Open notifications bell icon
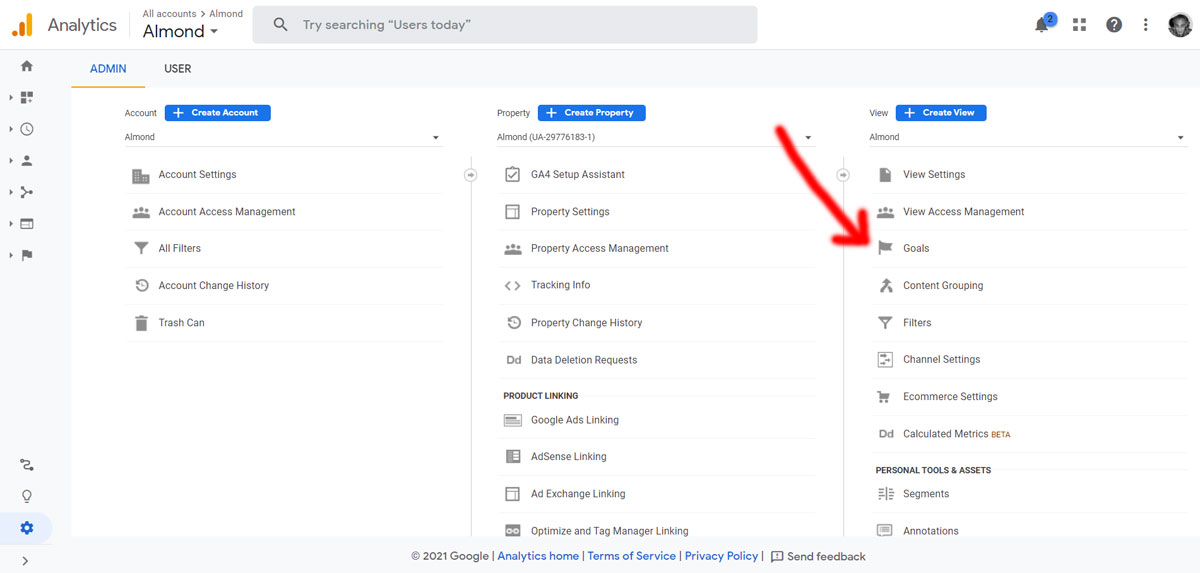 [x=1042, y=25]
